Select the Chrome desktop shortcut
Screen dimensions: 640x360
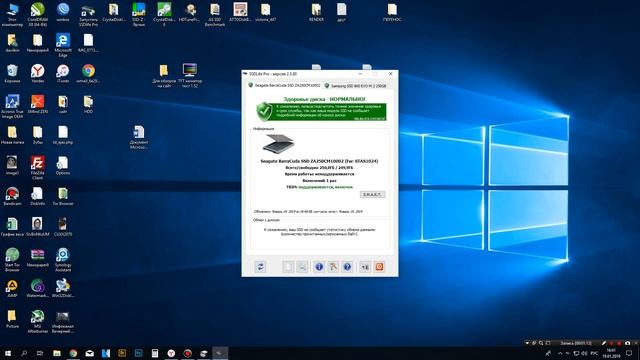88,73
